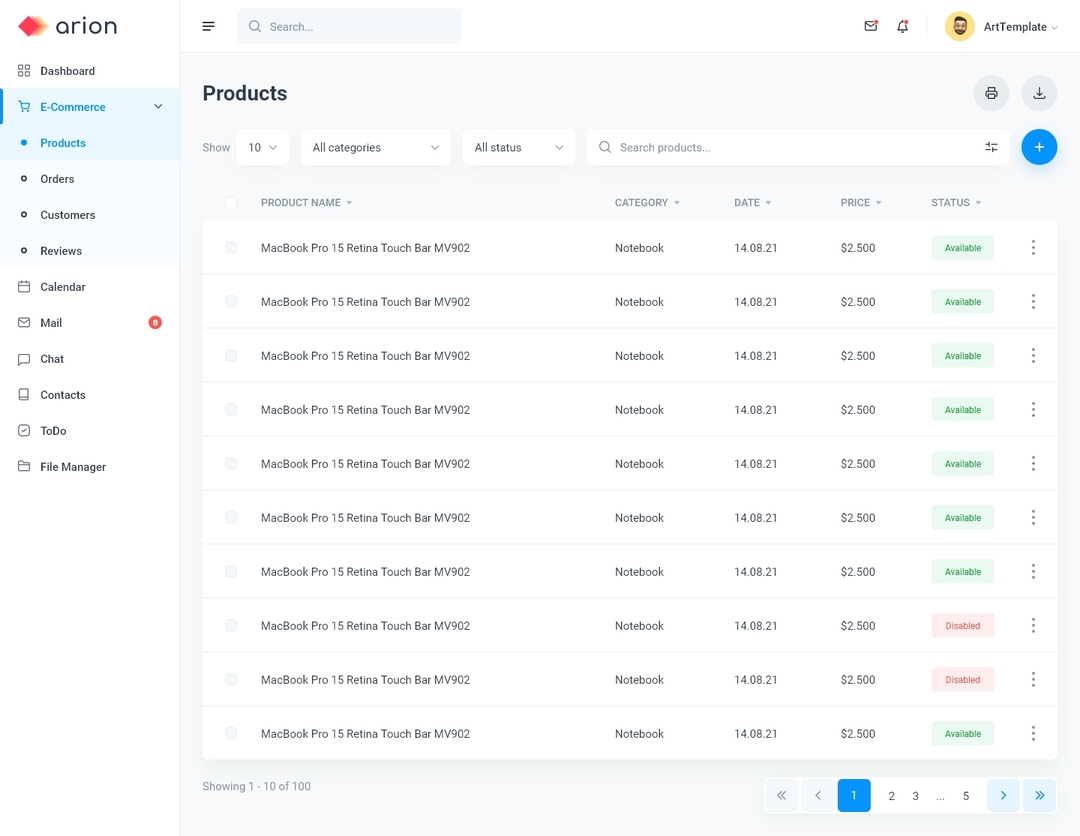Go to page 2
This screenshot has height=836, width=1080.
coord(891,796)
